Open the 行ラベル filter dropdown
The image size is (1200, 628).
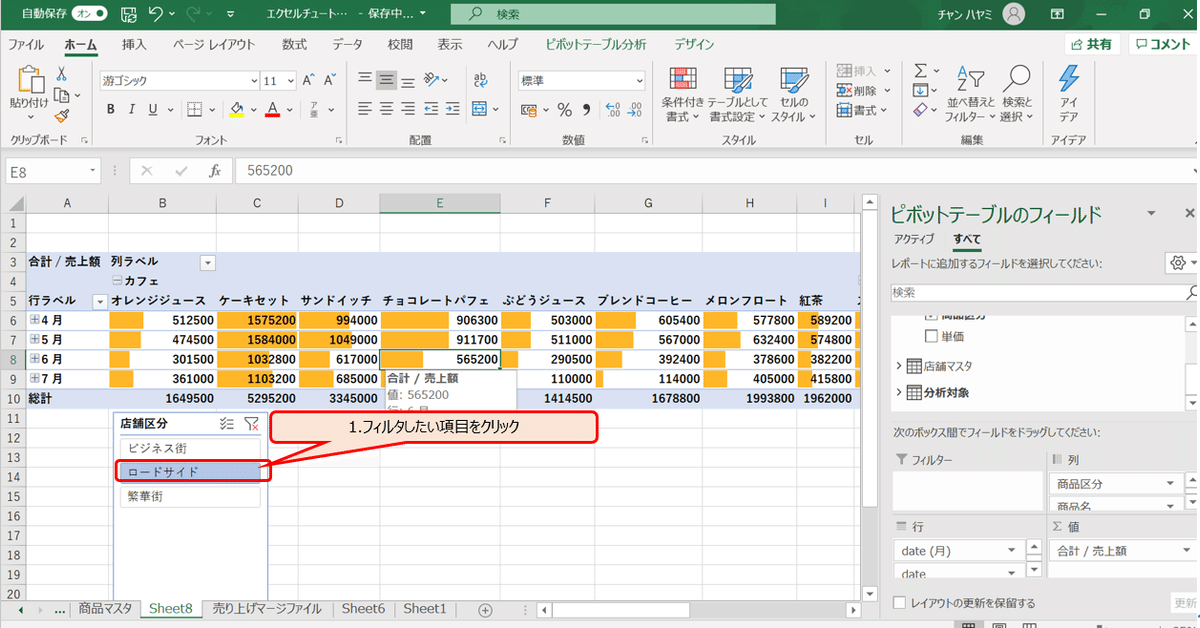(x=99, y=301)
